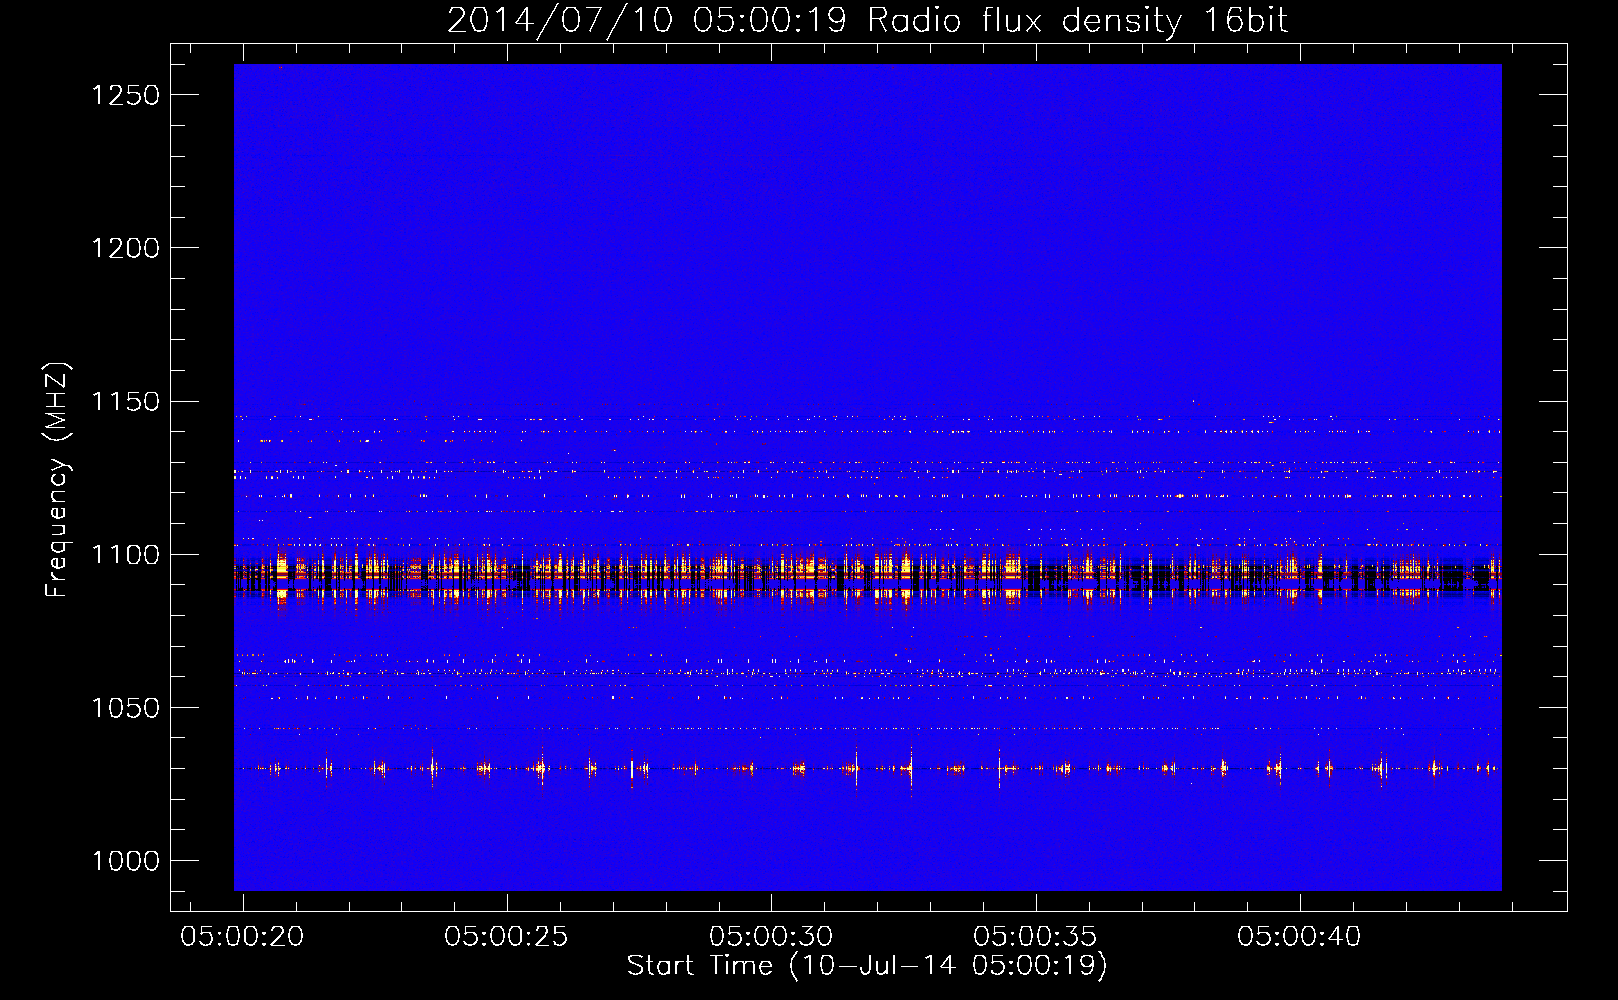
Task: Click the 1000 frequency tick label
Action: point(125,861)
